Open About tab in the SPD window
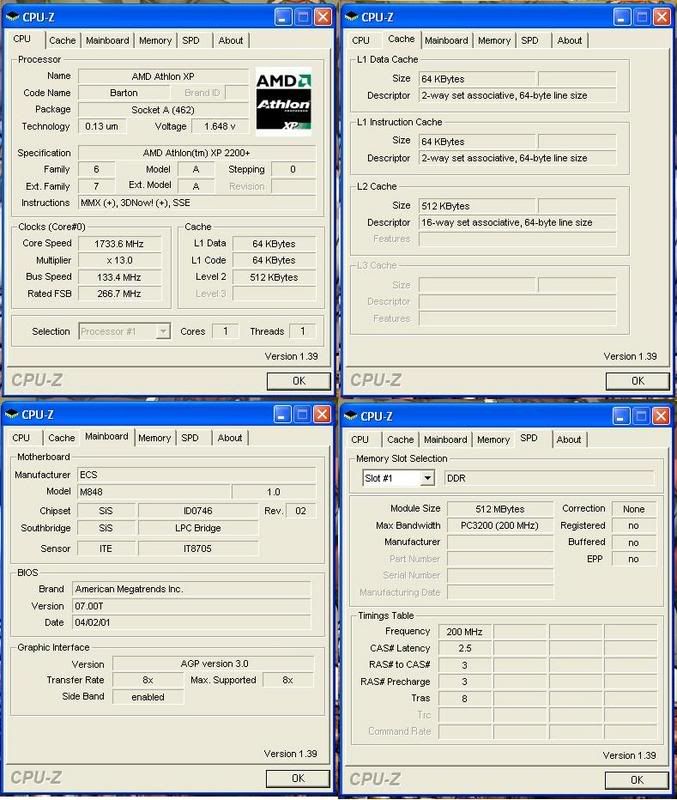 [x=568, y=439]
